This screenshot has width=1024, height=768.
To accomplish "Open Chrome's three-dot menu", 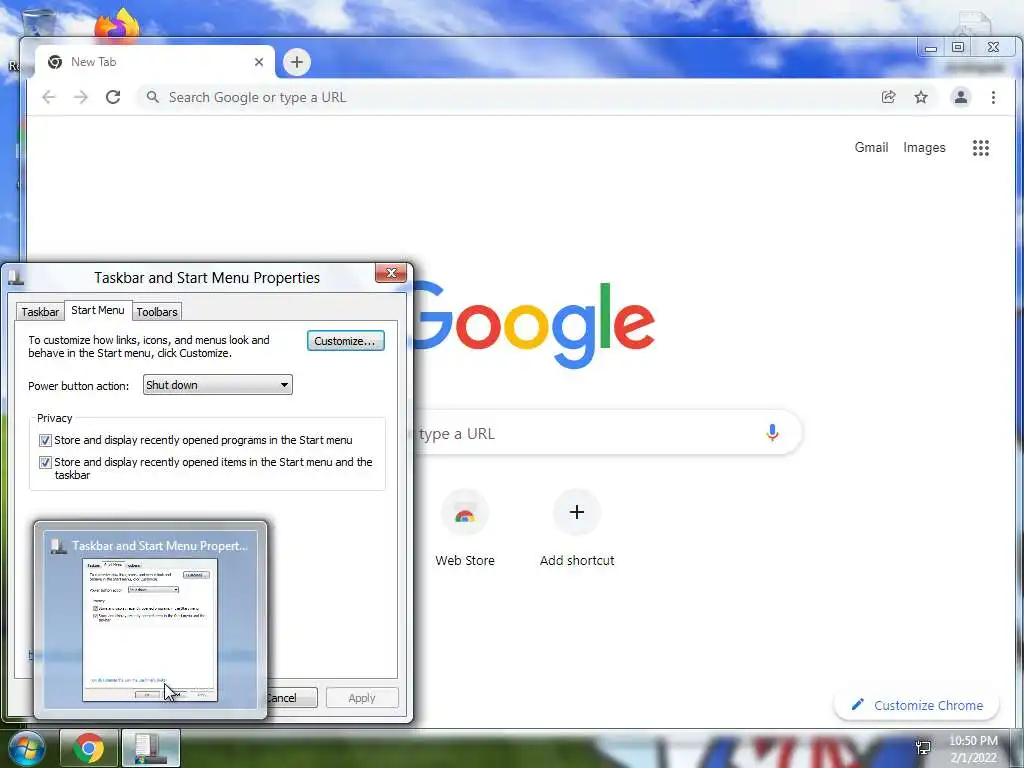I will coord(993,97).
